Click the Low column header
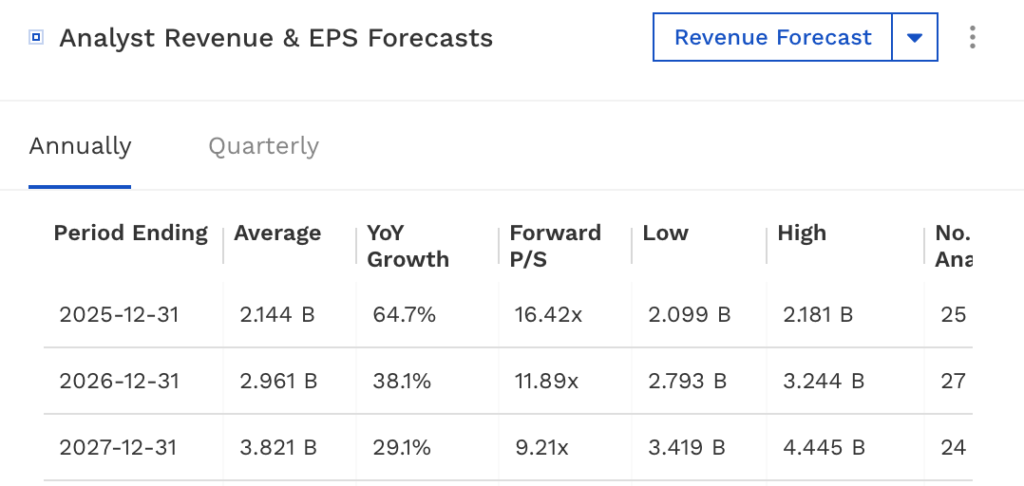1024x486 pixels. click(665, 233)
